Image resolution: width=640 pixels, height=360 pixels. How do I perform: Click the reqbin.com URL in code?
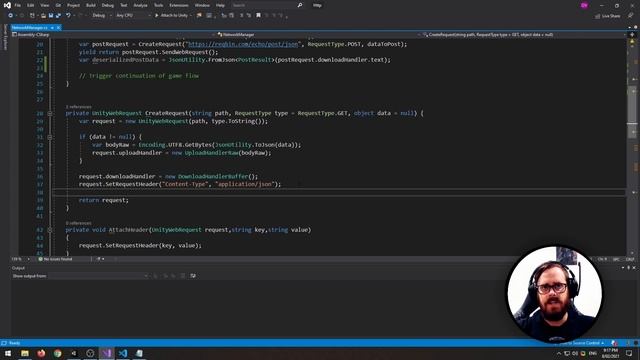coord(243,44)
